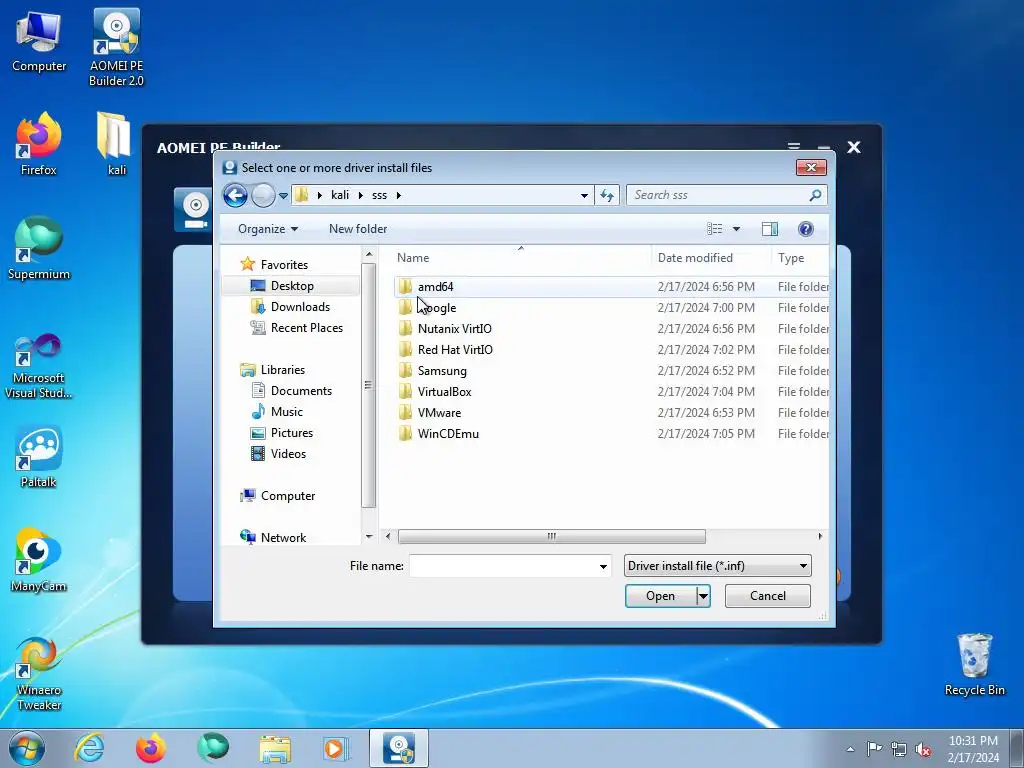Select Desktop in Favorites
The width and height of the screenshot is (1024, 768).
coord(292,285)
